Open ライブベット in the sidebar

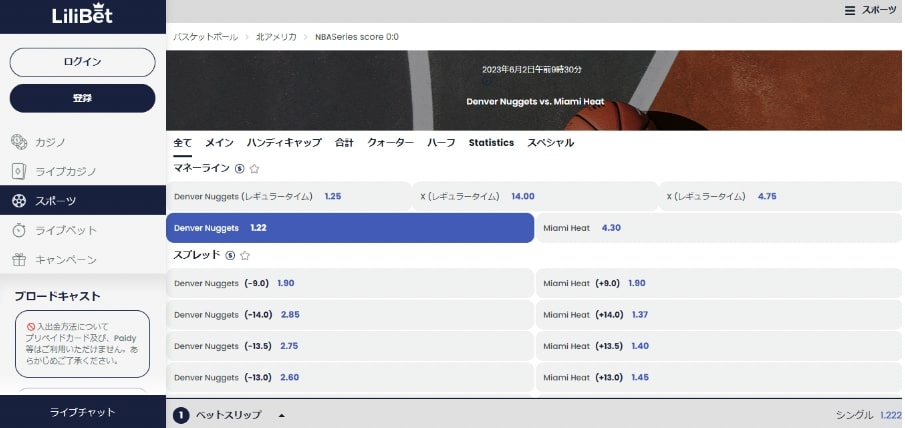(83, 230)
